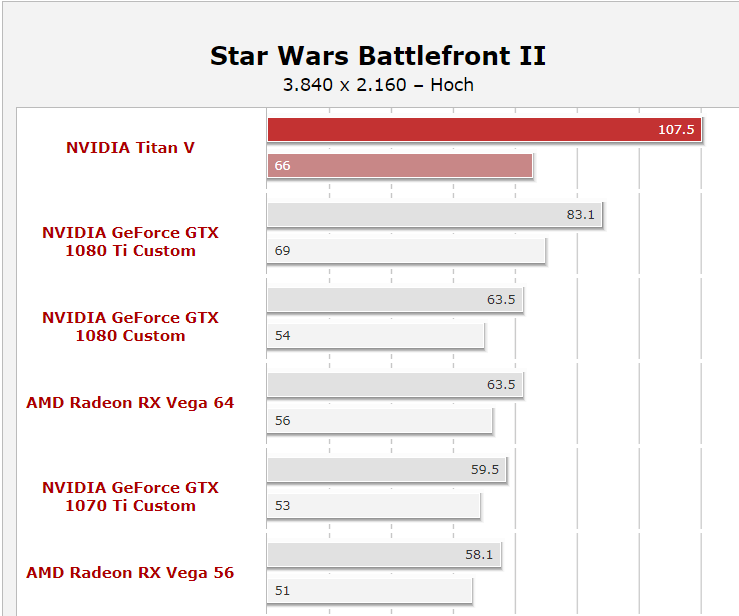Screen dimensions: 739x616
Task: Select the 63.5 bar for RX Vega 64
Action: (395, 385)
